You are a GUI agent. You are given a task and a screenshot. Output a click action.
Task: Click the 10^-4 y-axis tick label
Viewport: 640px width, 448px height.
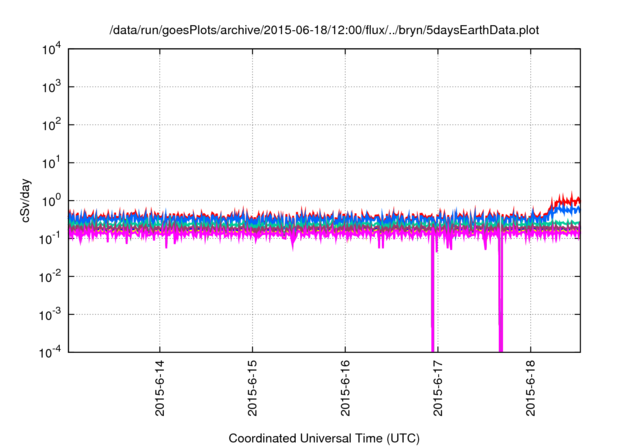pyautogui.click(x=51, y=352)
